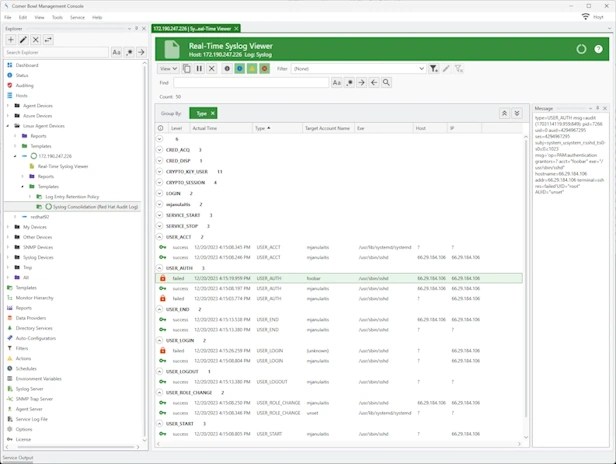Image resolution: width=616 pixels, height=464 pixels.
Task: Collapse the USER_ROLE_CHANGE group
Action: coord(160,392)
